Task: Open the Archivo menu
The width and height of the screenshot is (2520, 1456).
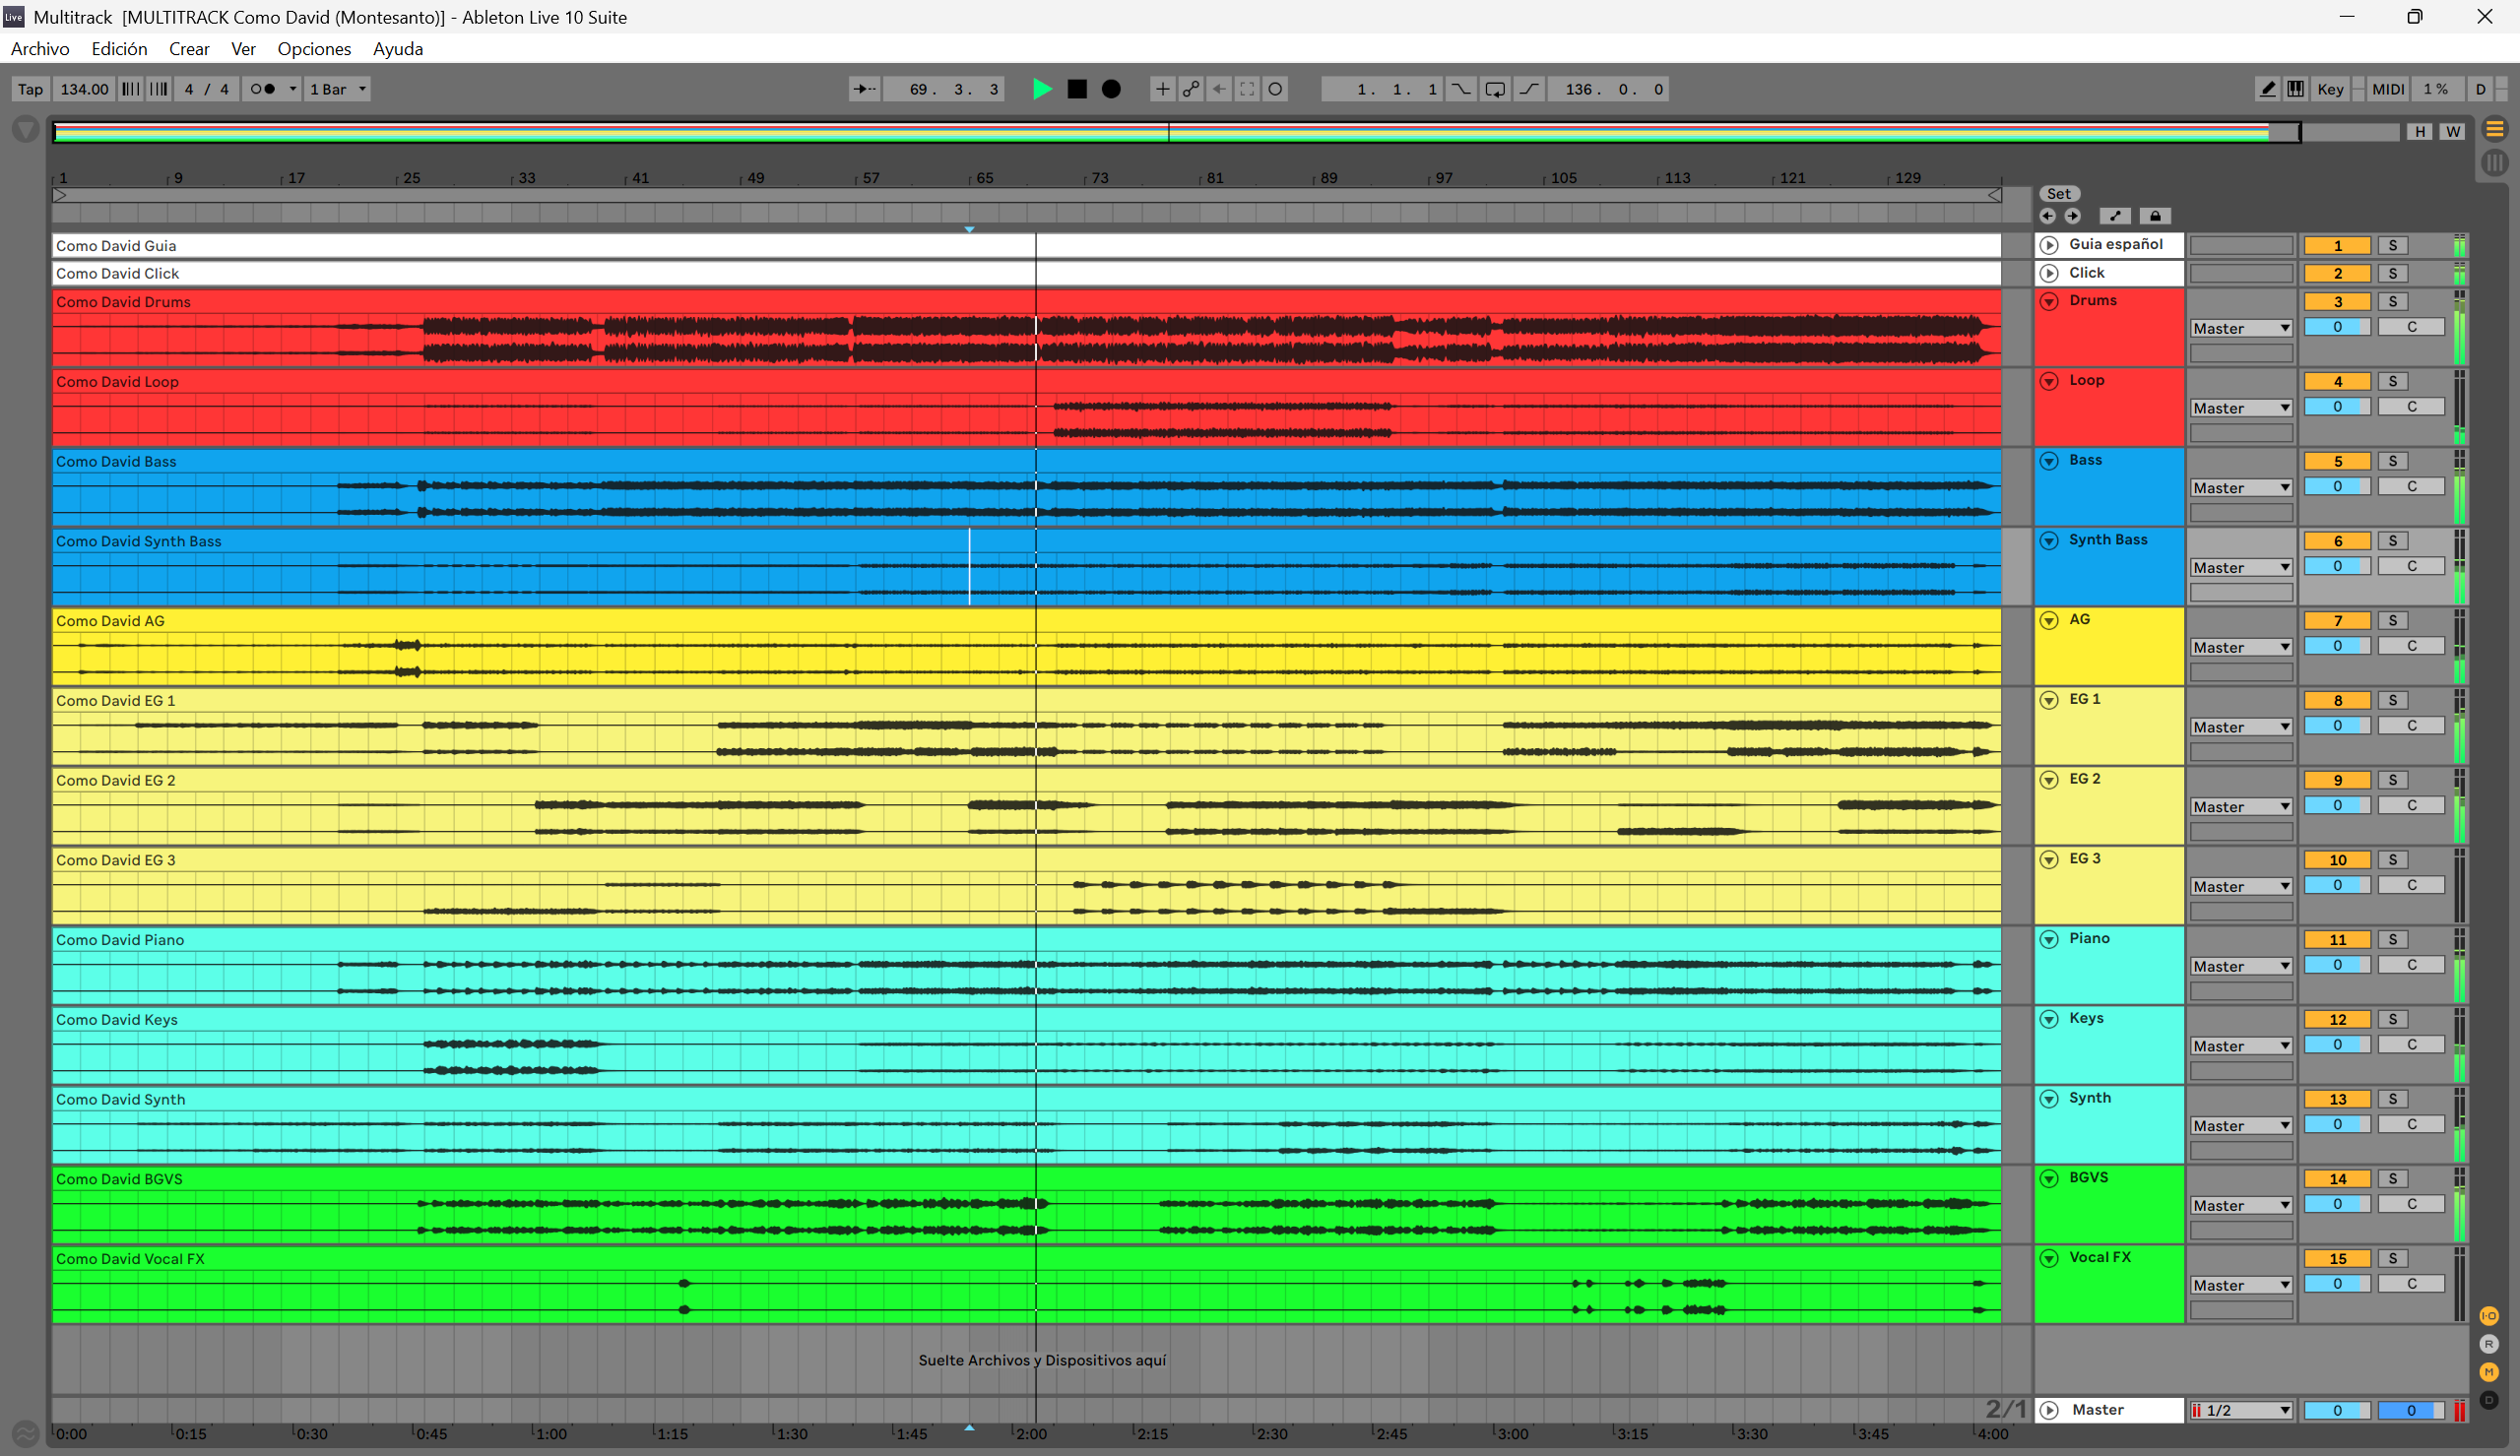Action: (40, 49)
